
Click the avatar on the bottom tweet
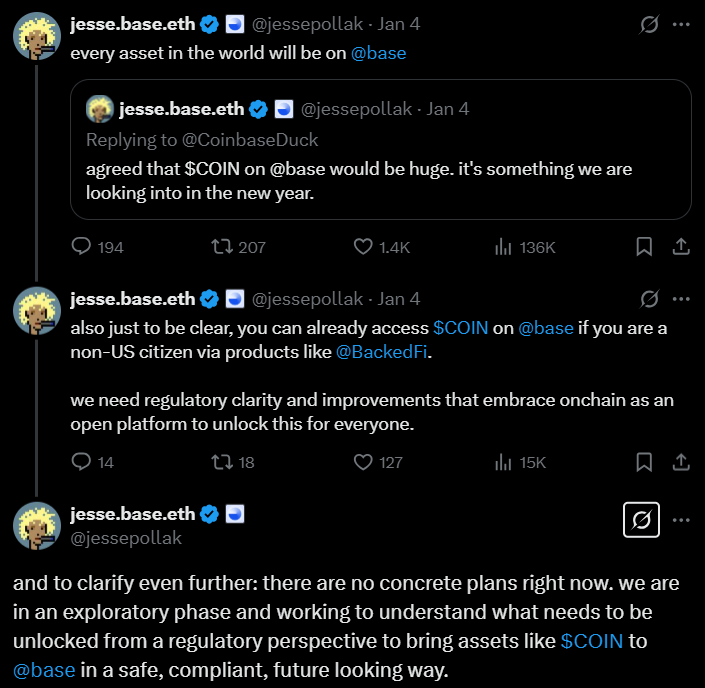tap(36, 526)
